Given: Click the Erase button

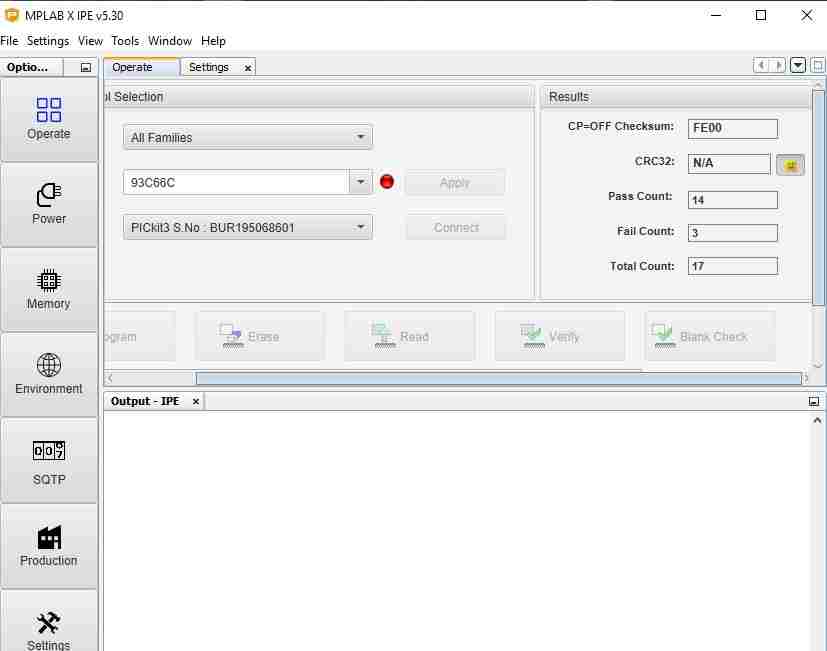Looking at the screenshot, I should (x=259, y=337).
